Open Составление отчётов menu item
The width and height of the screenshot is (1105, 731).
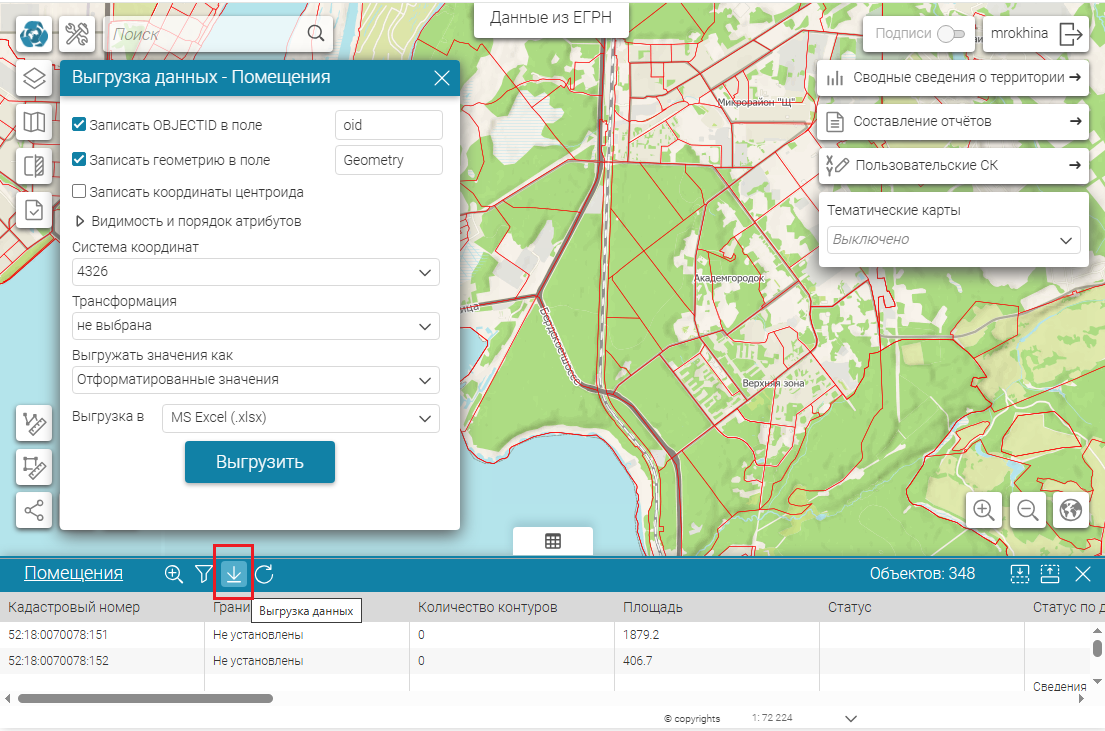[x=952, y=121]
